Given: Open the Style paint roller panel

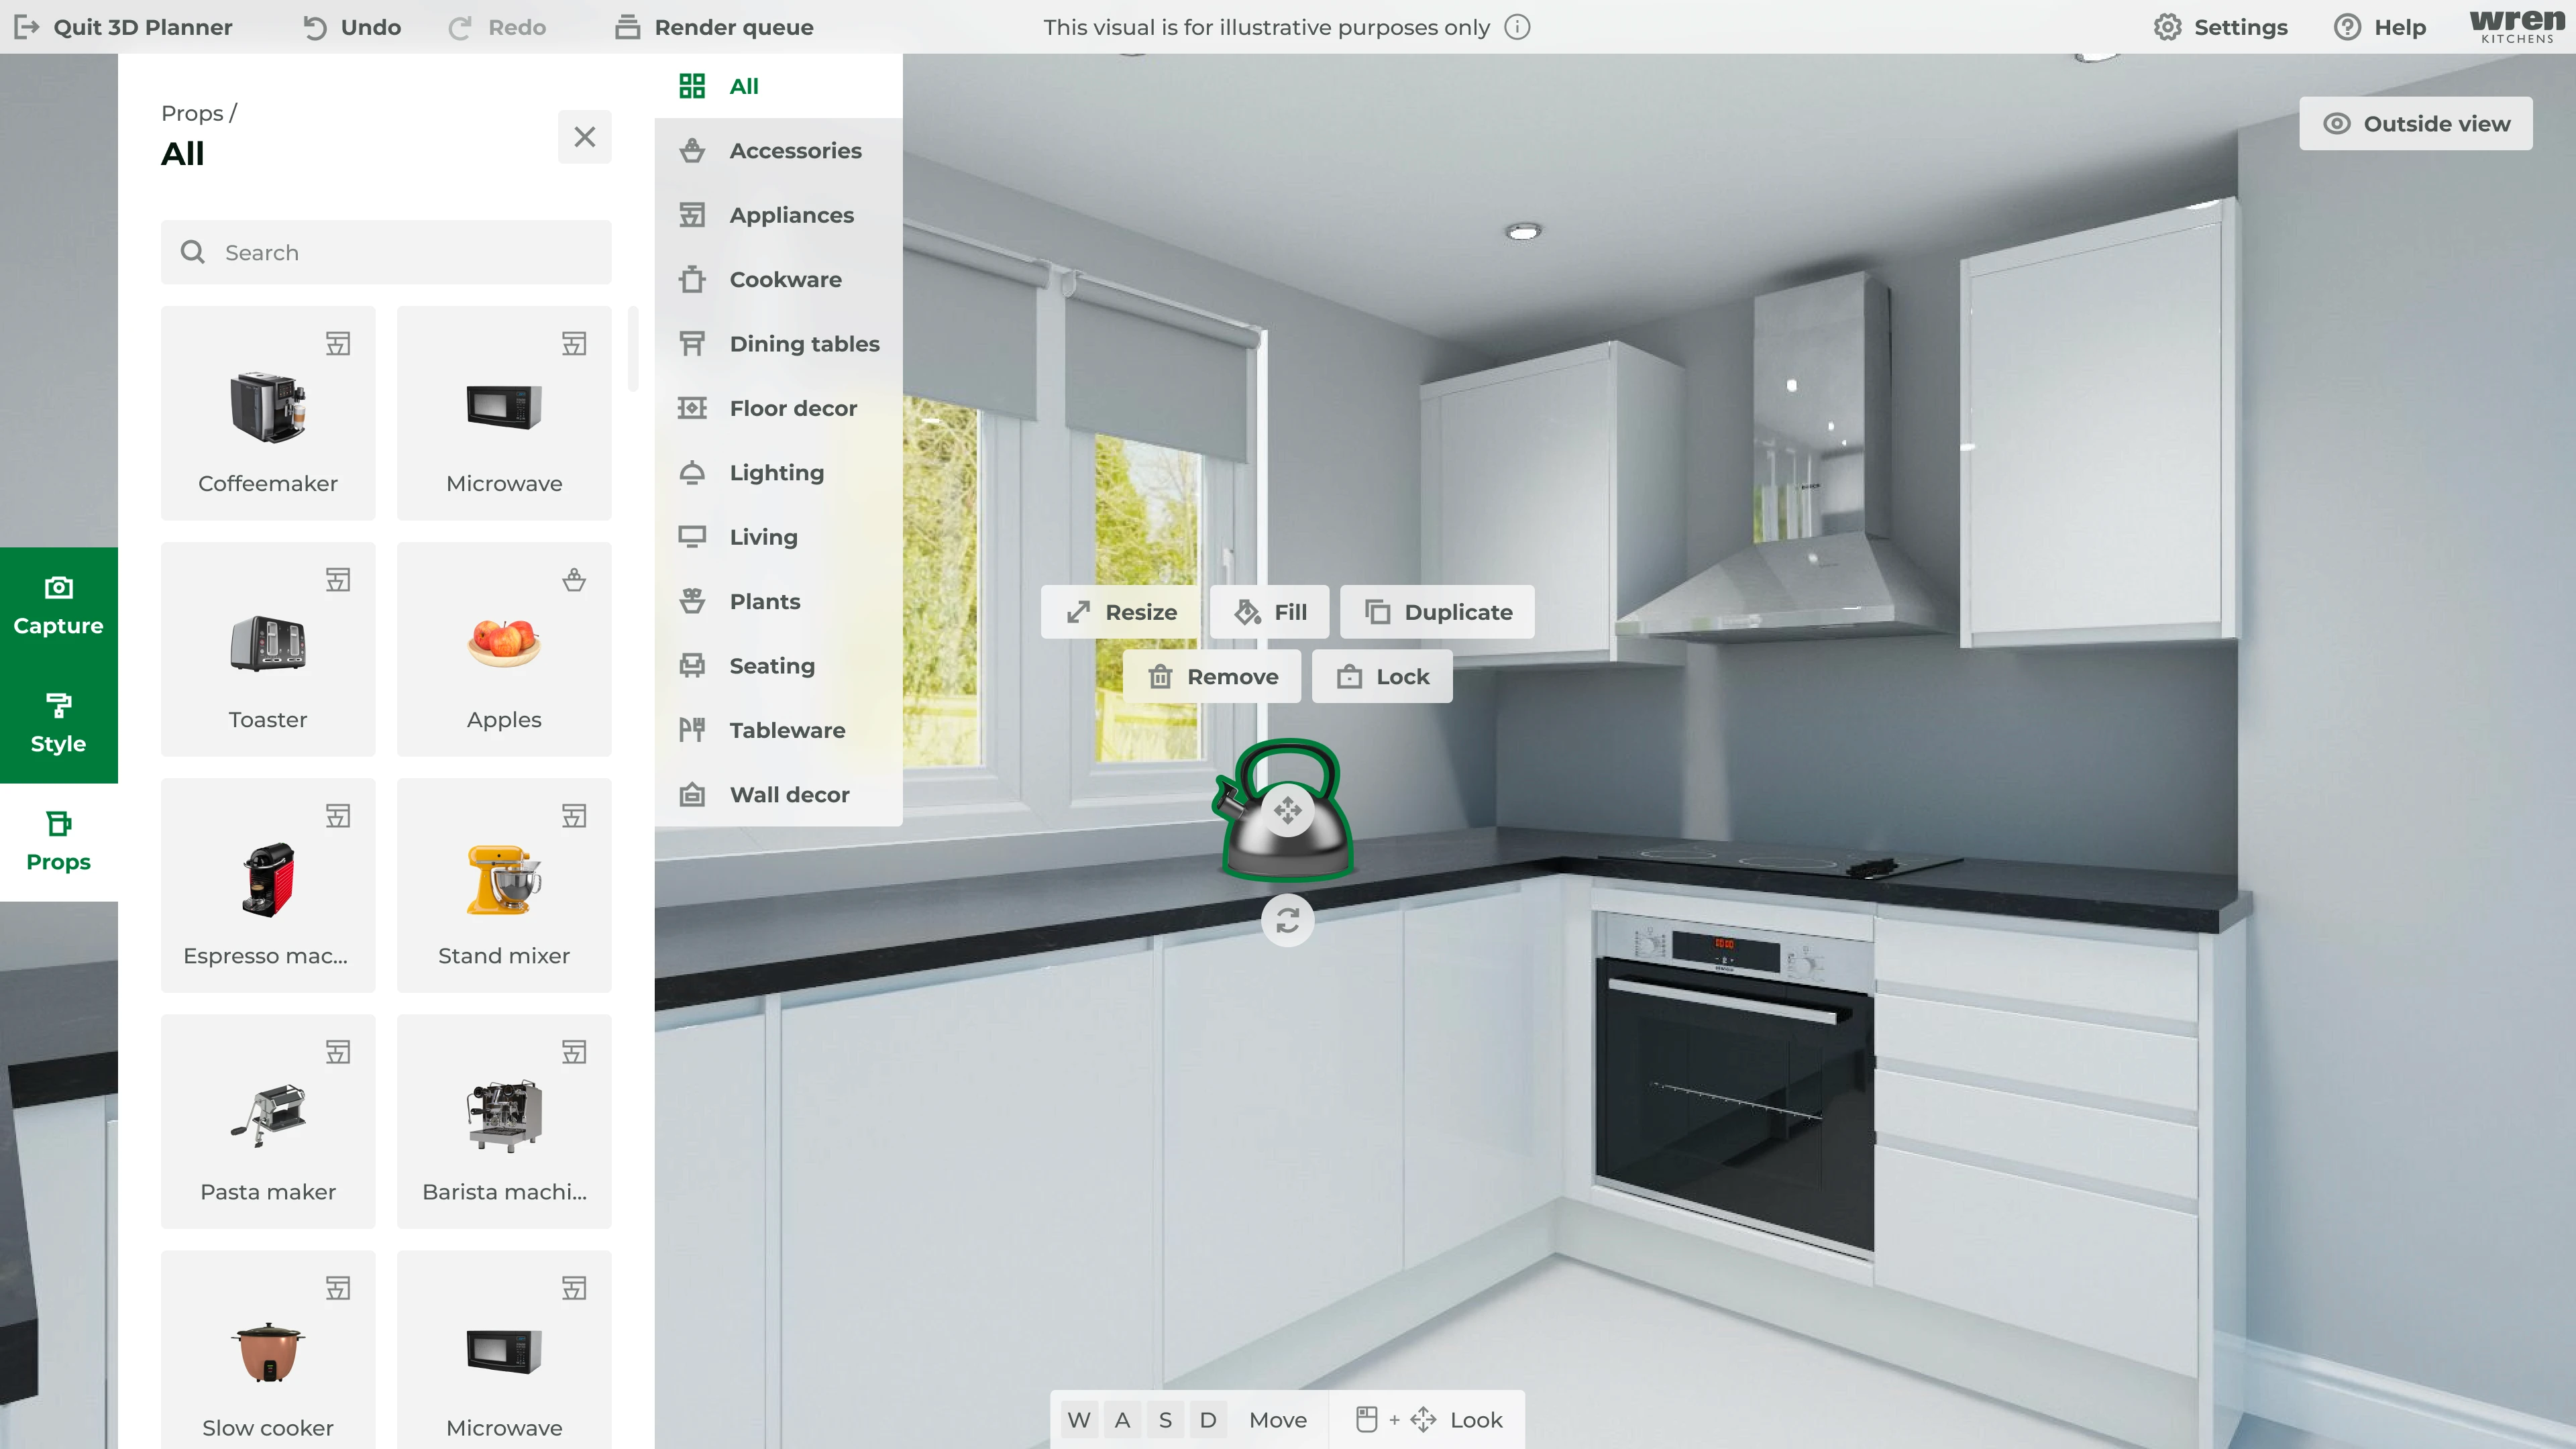Looking at the screenshot, I should coord(58,724).
